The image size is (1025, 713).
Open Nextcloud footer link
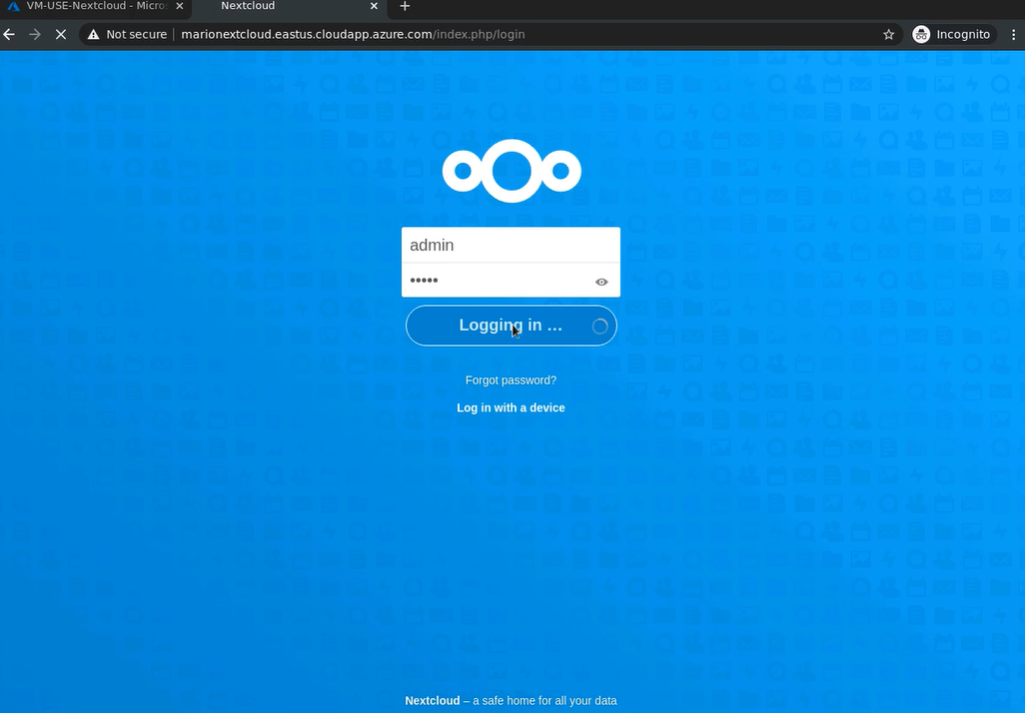[432, 700]
